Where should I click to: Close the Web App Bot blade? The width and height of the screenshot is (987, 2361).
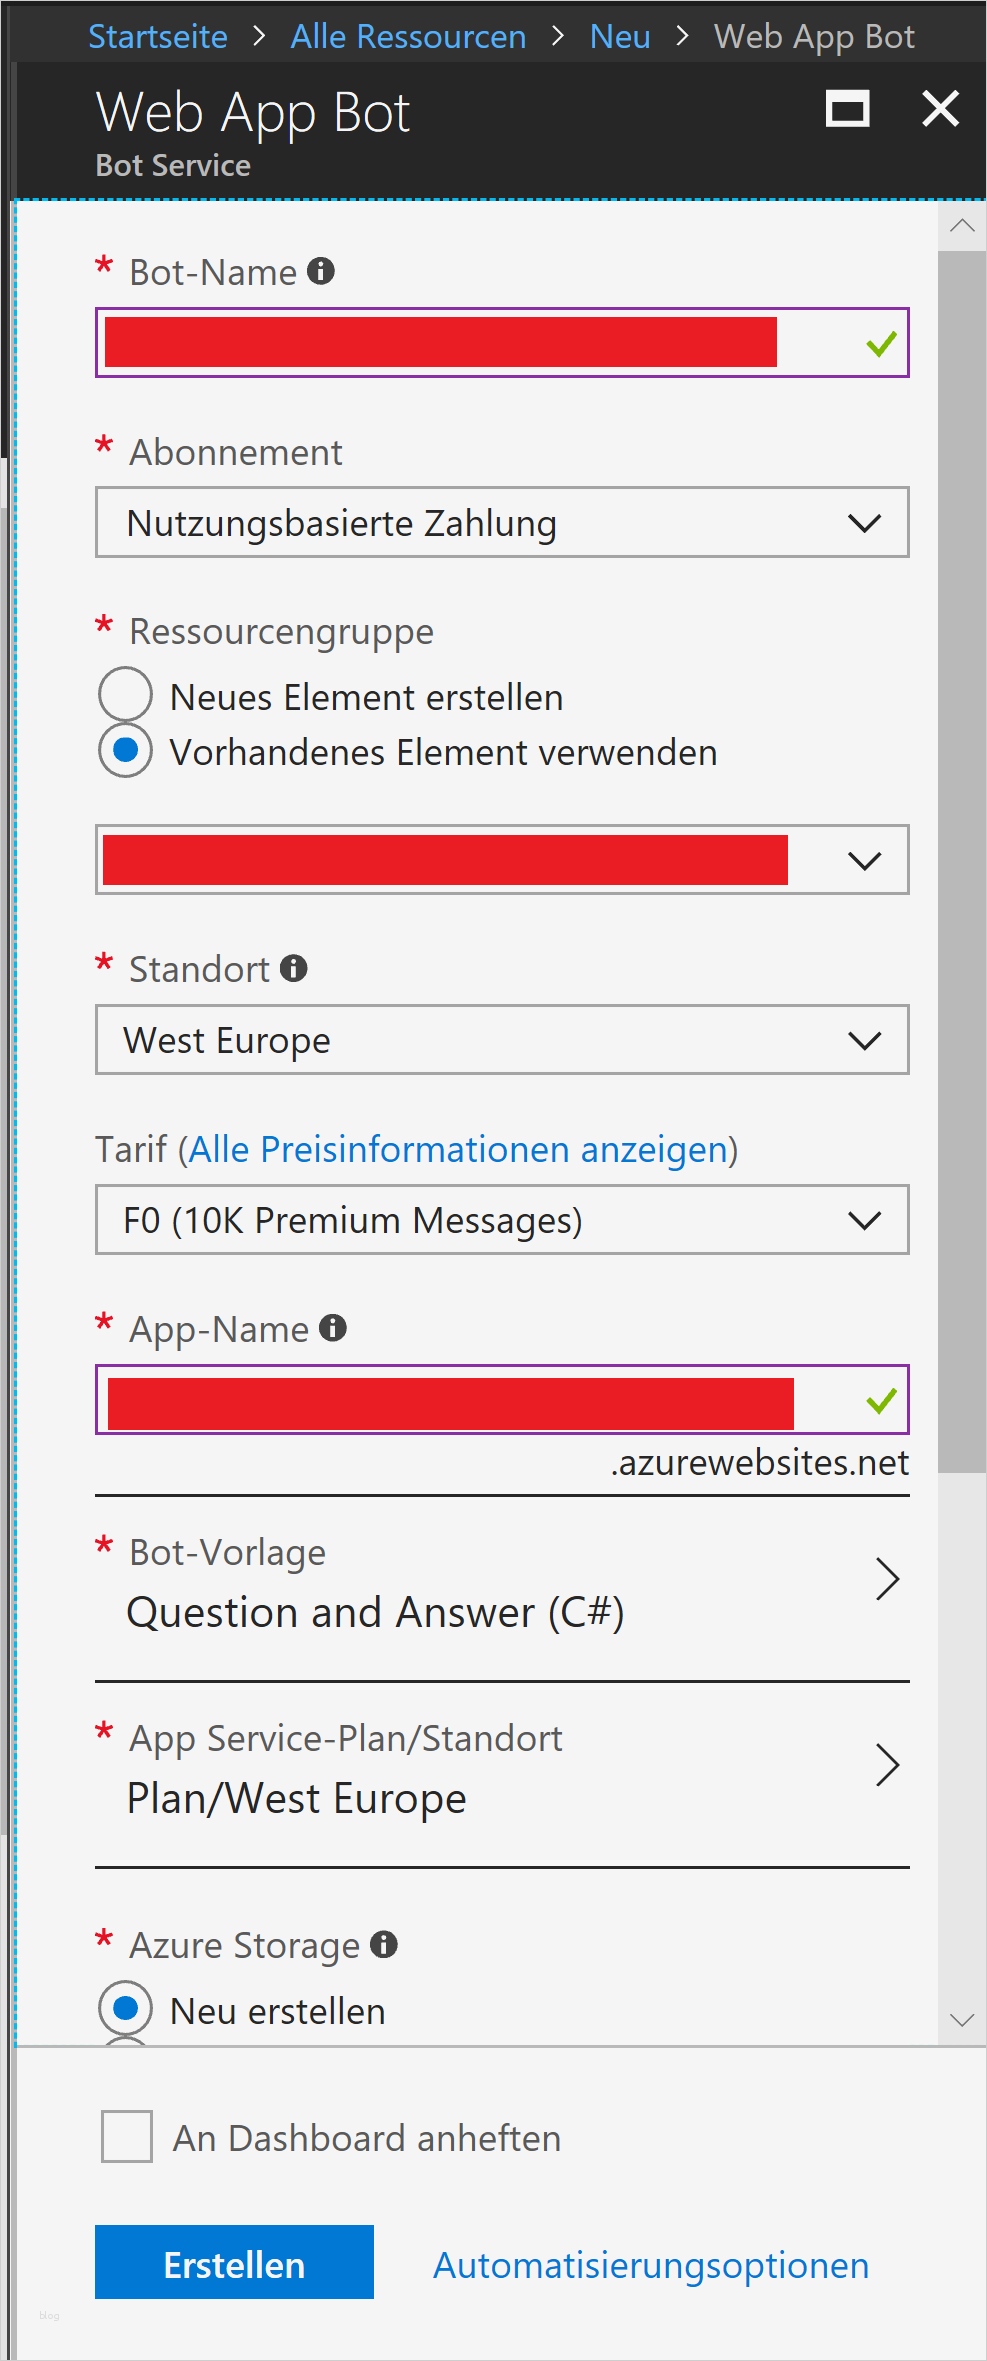coord(940,109)
